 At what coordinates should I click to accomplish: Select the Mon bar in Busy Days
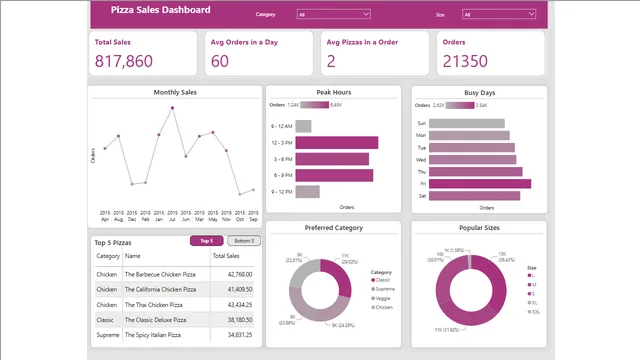469,135
